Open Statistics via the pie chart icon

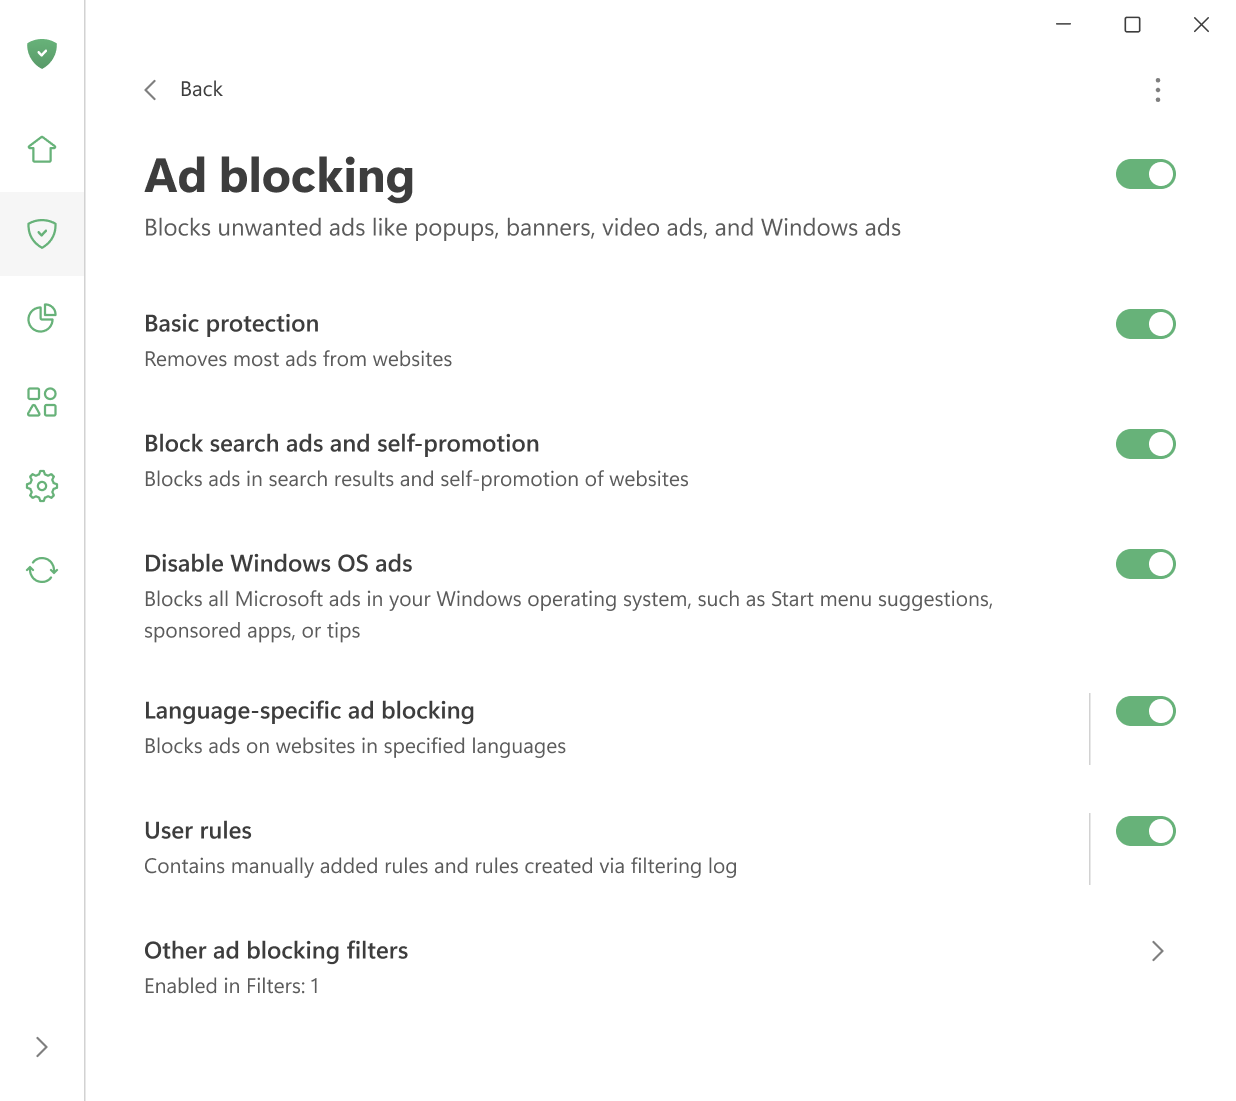(x=42, y=319)
